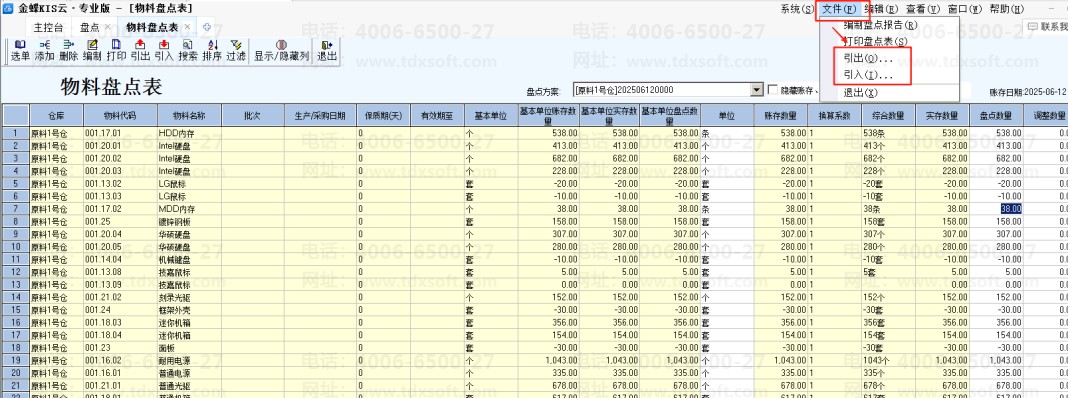
Task: Click material name 框架外壳
Action: tap(189, 309)
